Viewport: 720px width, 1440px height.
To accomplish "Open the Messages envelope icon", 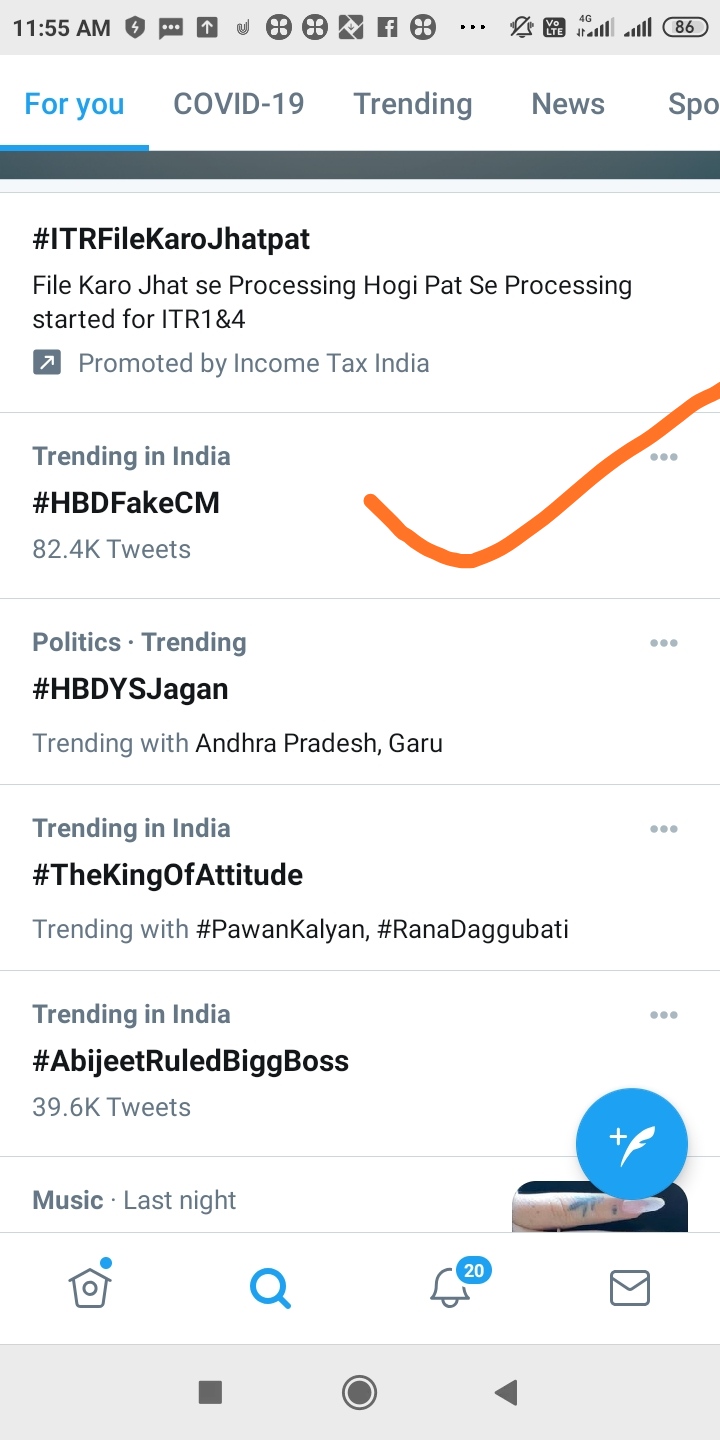I will [630, 1287].
